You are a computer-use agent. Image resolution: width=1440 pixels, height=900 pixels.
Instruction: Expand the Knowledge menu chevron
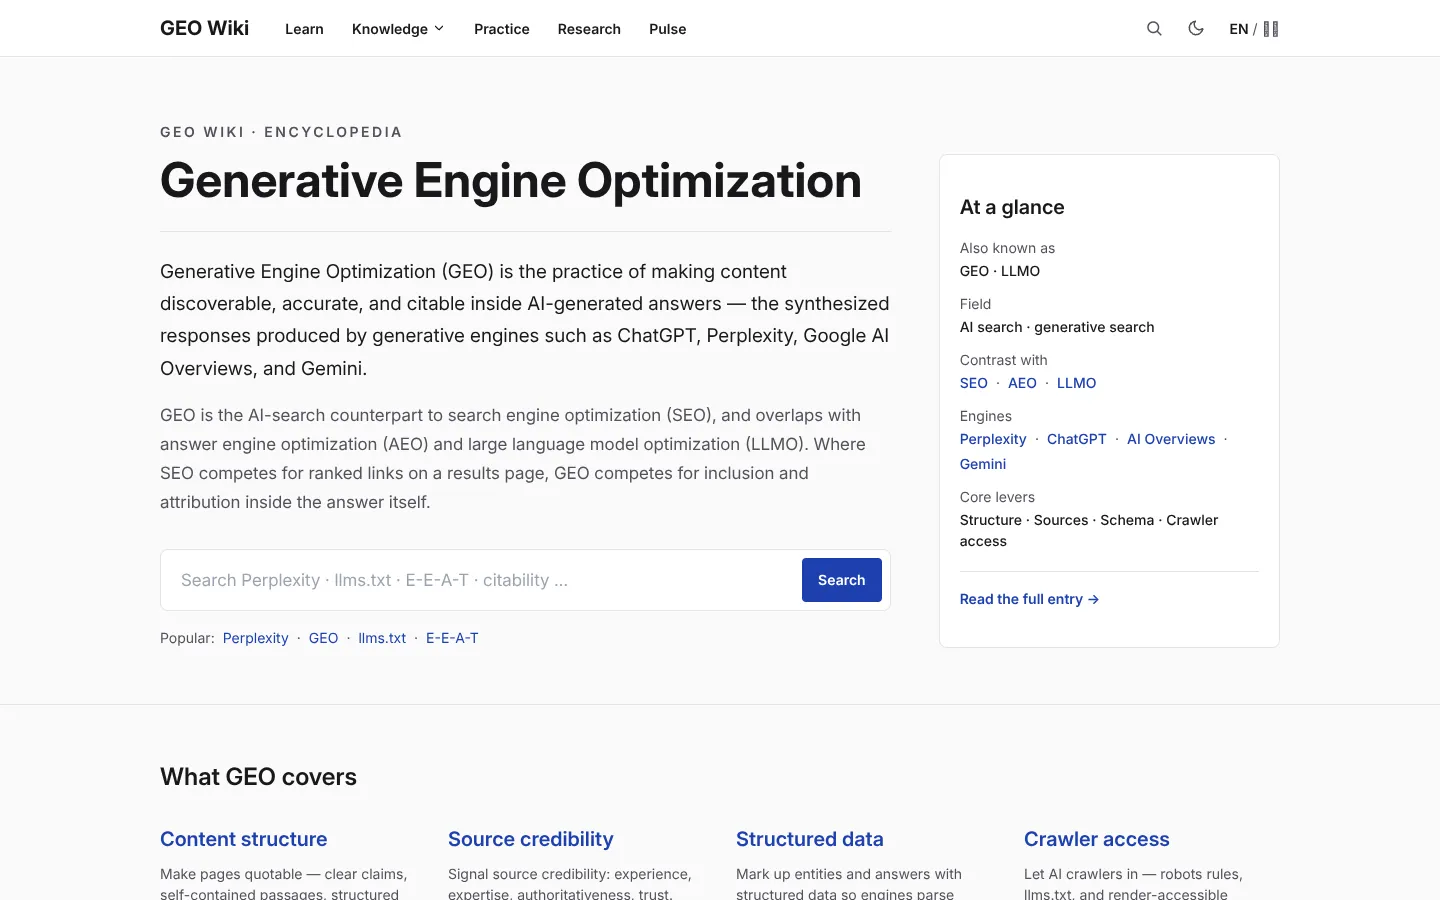point(438,29)
